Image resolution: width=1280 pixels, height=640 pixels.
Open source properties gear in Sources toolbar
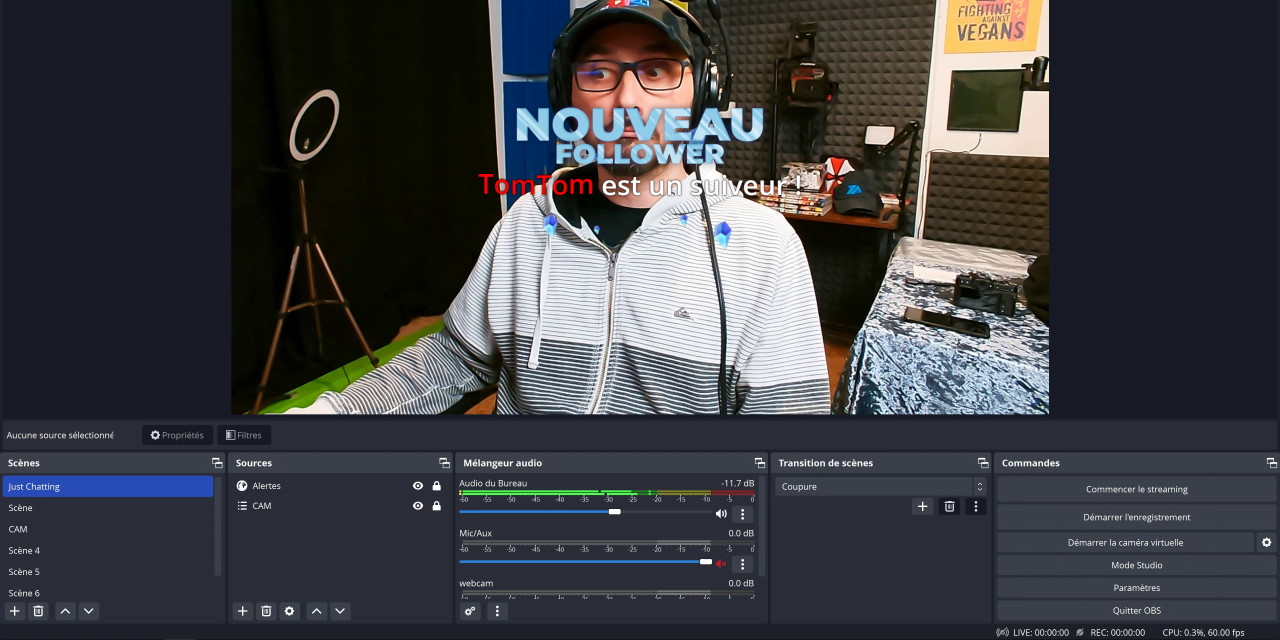click(290, 611)
